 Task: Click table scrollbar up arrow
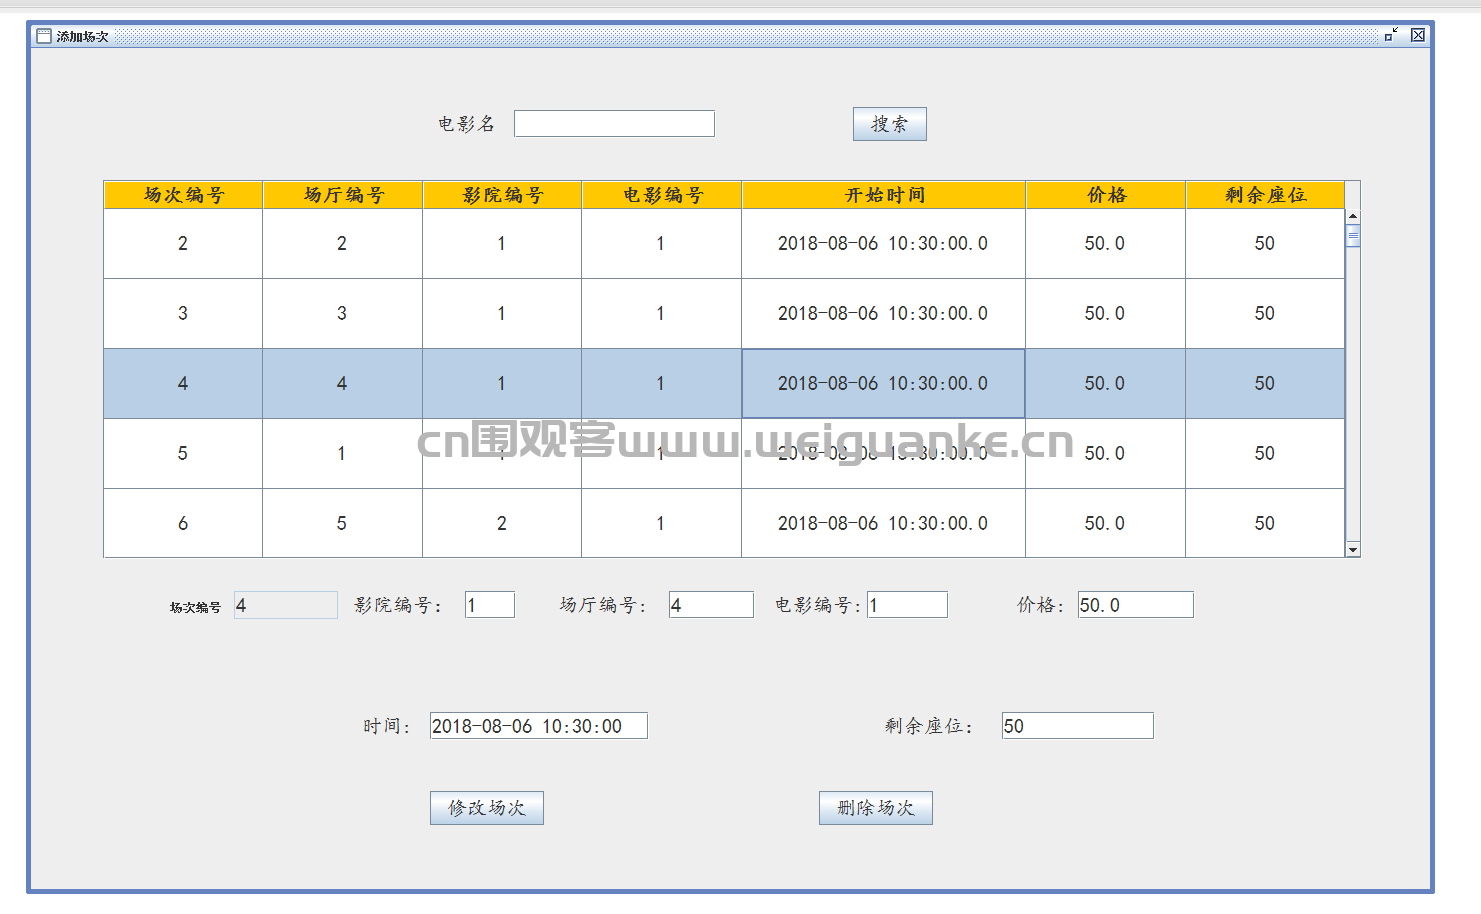1352,216
